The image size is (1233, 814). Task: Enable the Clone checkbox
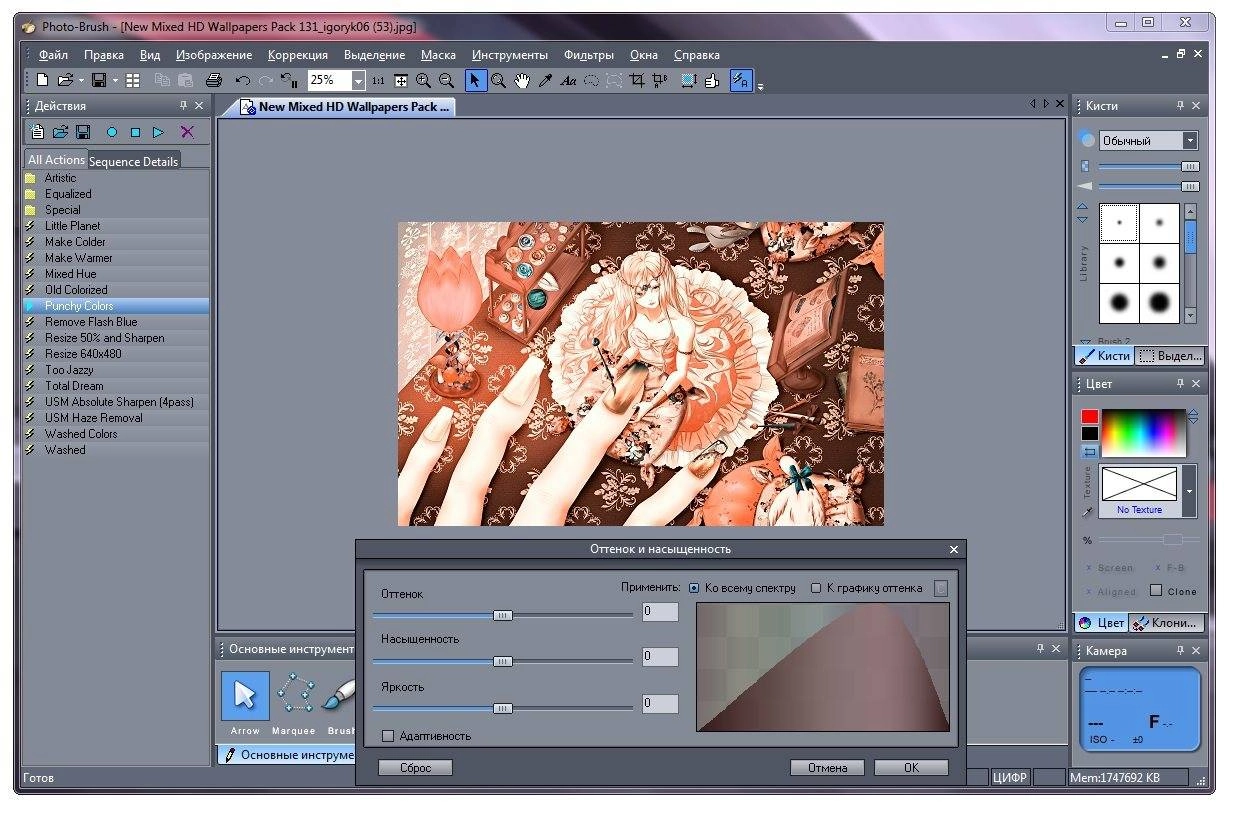(1156, 591)
